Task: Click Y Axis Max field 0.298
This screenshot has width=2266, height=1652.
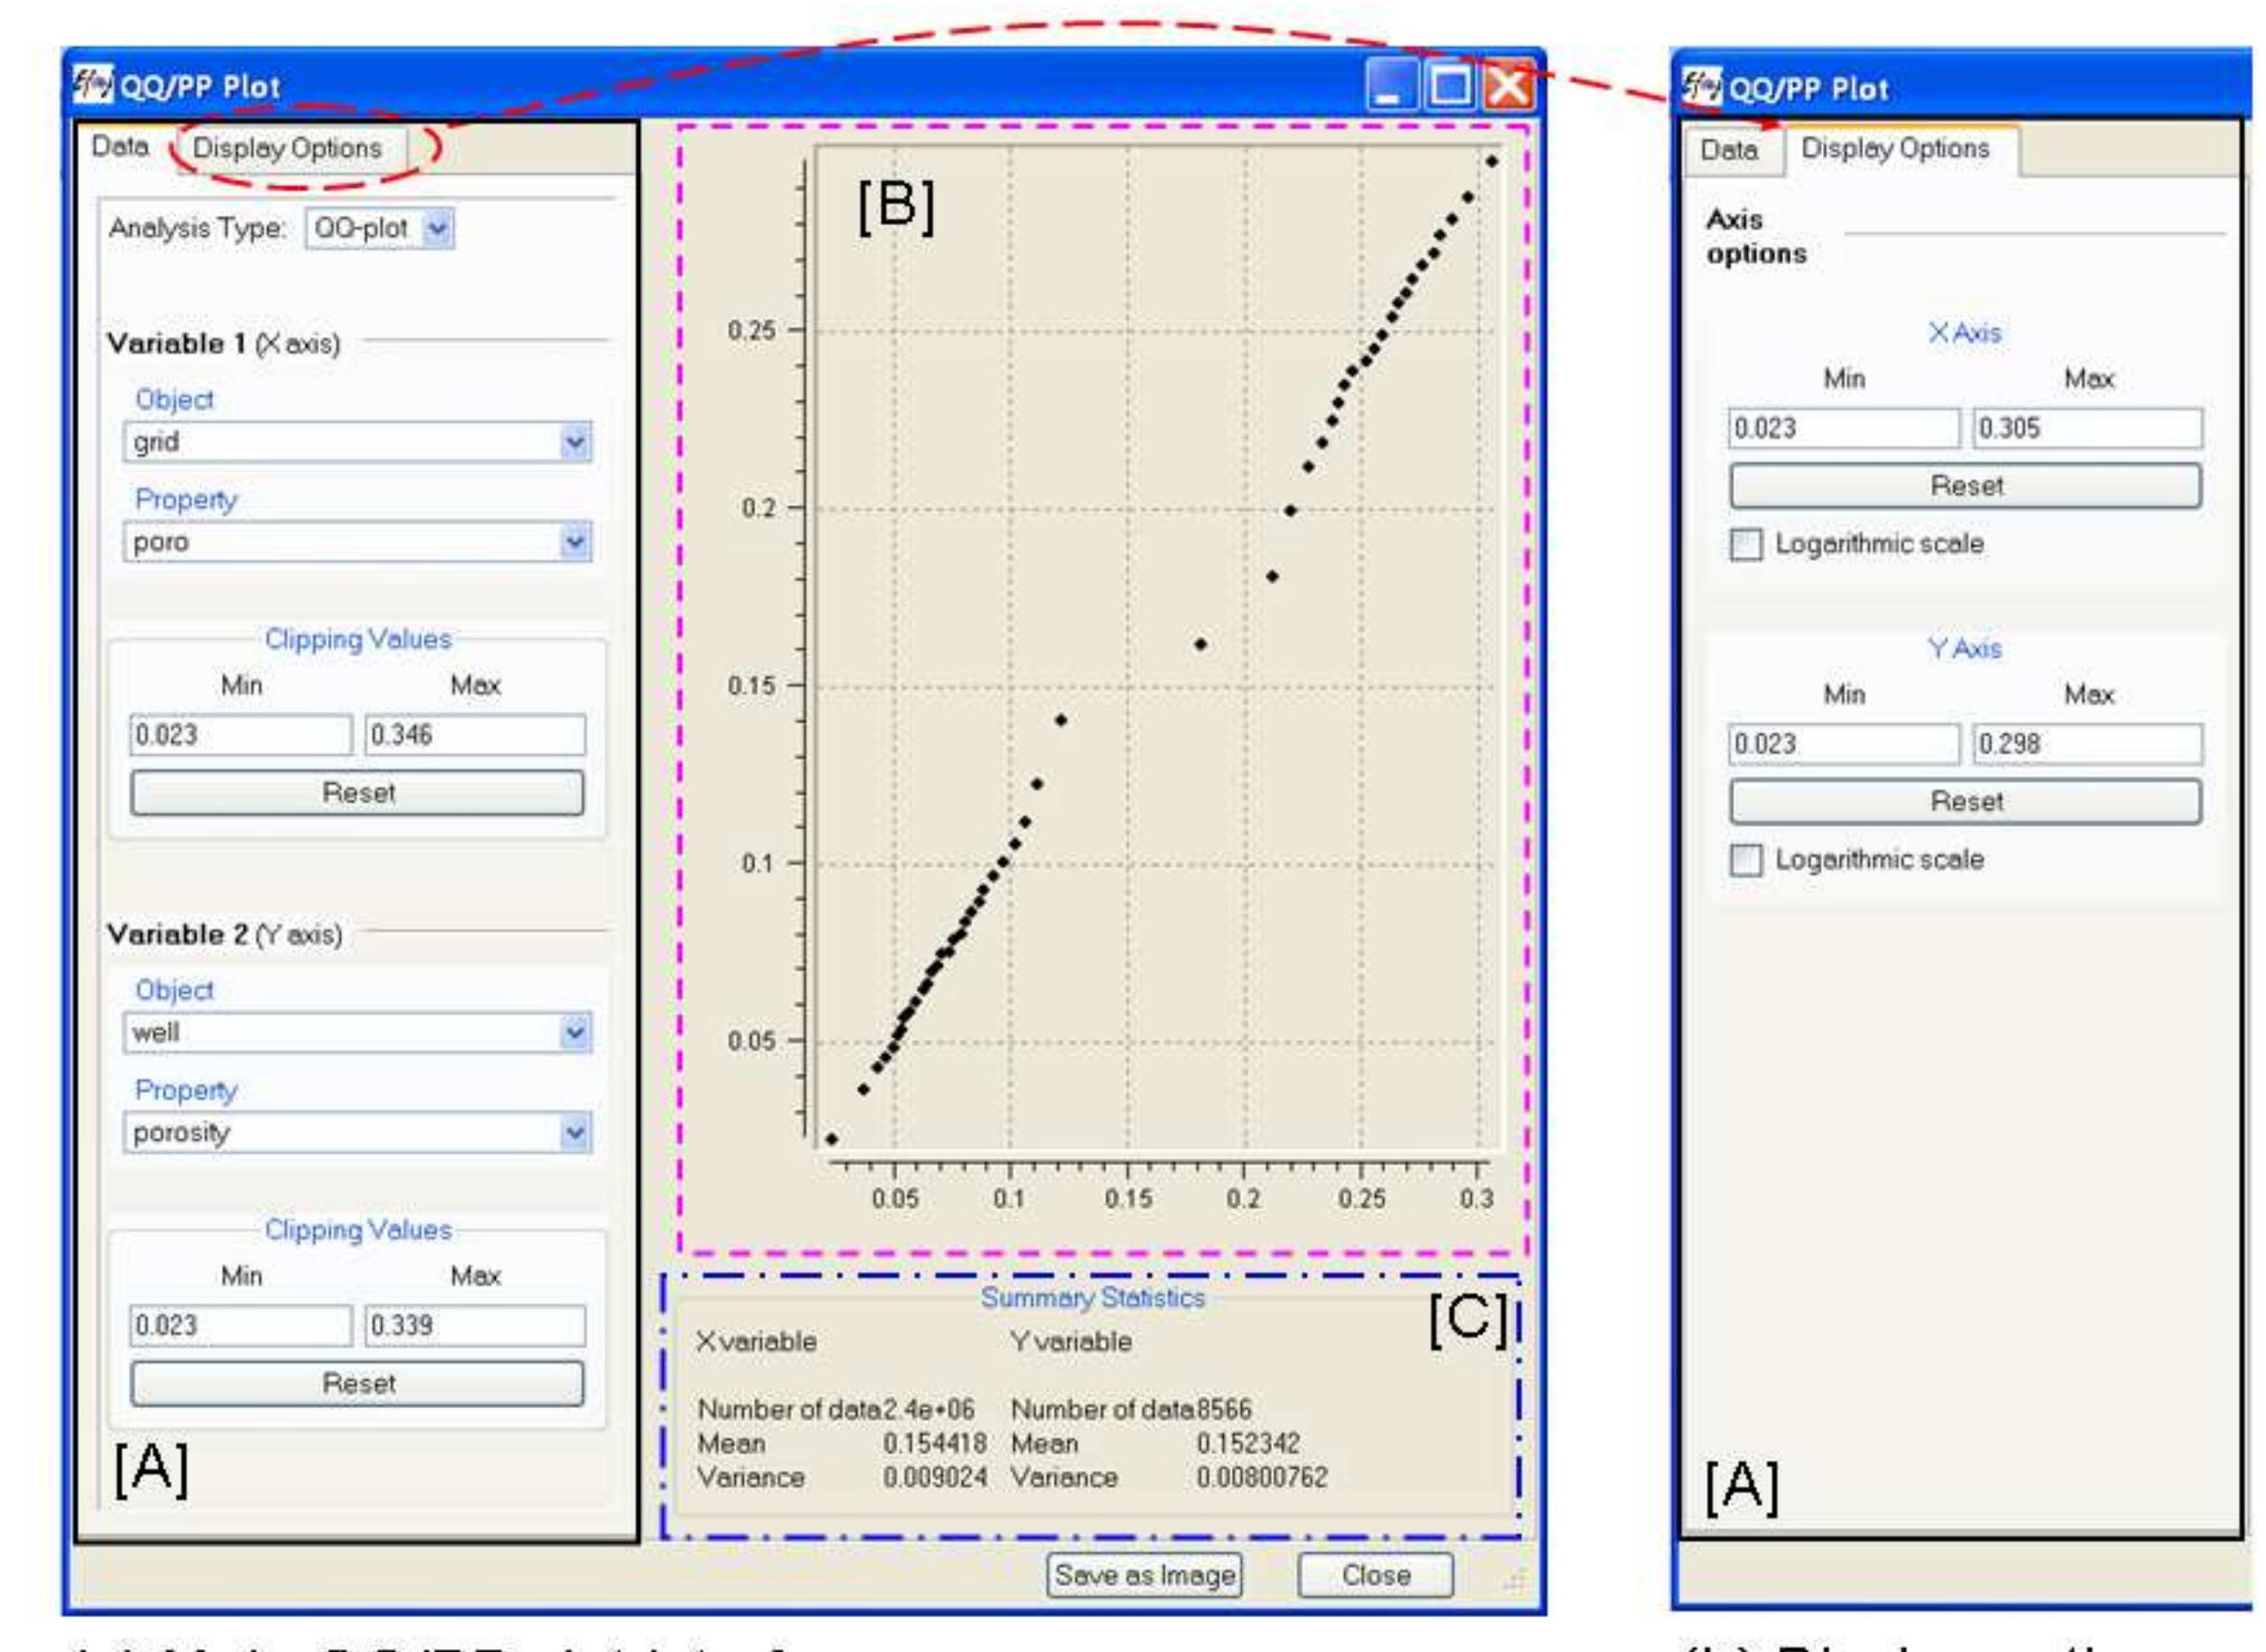Action: click(x=2087, y=744)
